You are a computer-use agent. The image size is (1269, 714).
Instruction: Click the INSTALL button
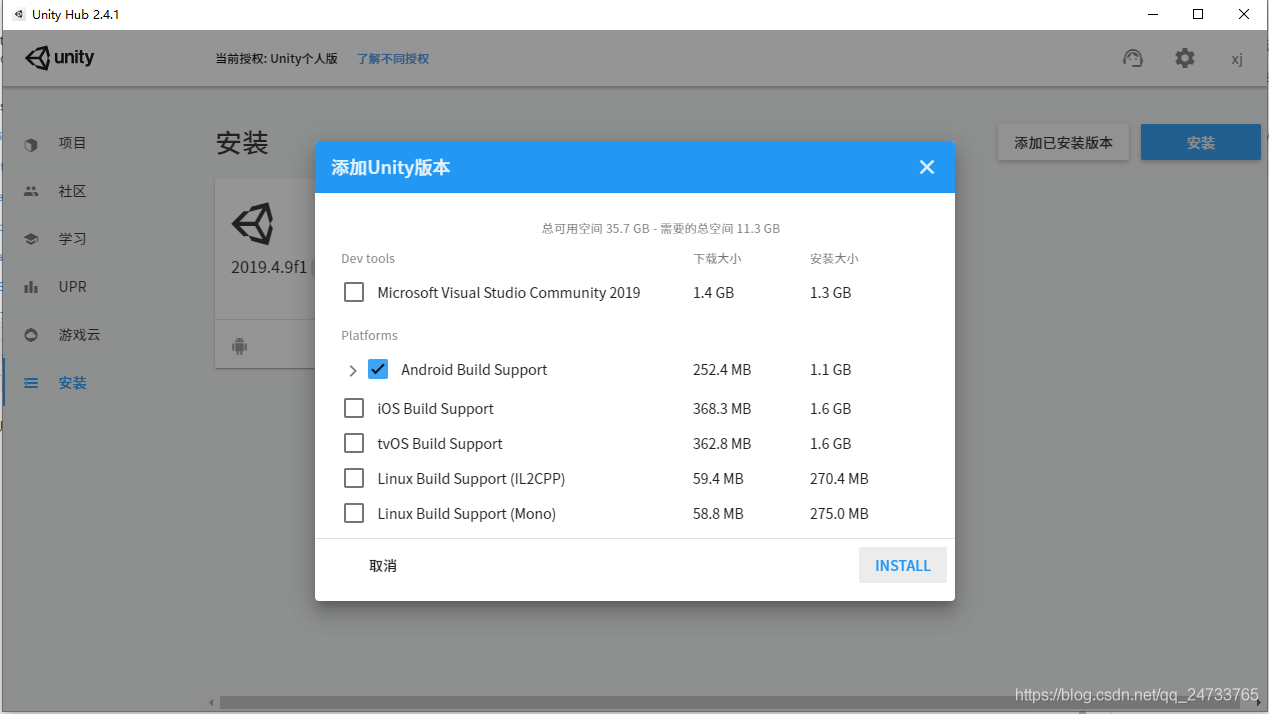(x=903, y=565)
